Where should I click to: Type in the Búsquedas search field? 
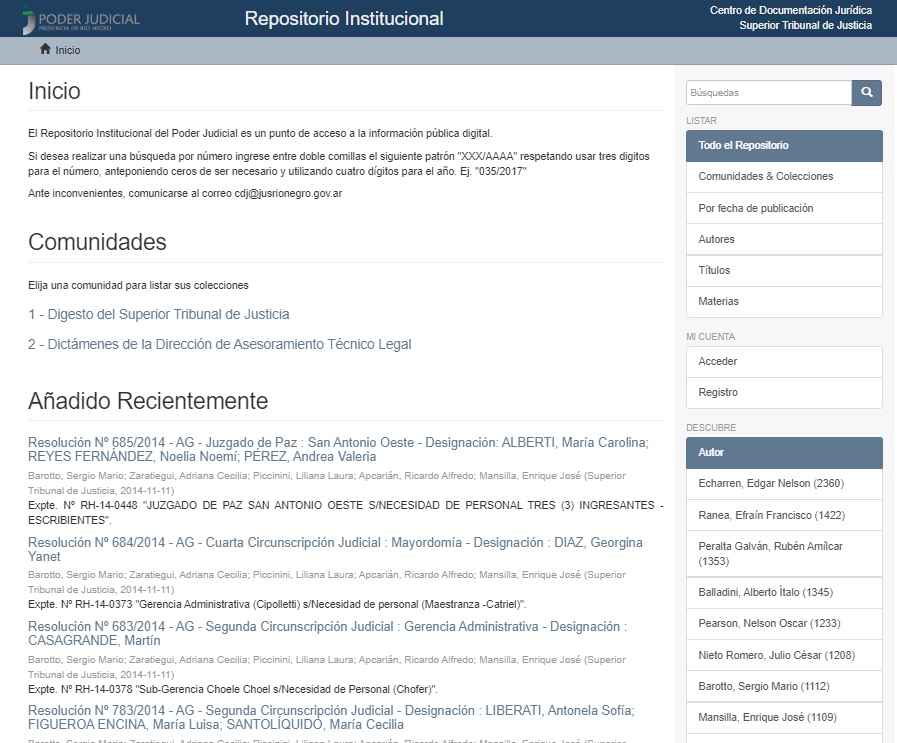pyautogui.click(x=768, y=93)
